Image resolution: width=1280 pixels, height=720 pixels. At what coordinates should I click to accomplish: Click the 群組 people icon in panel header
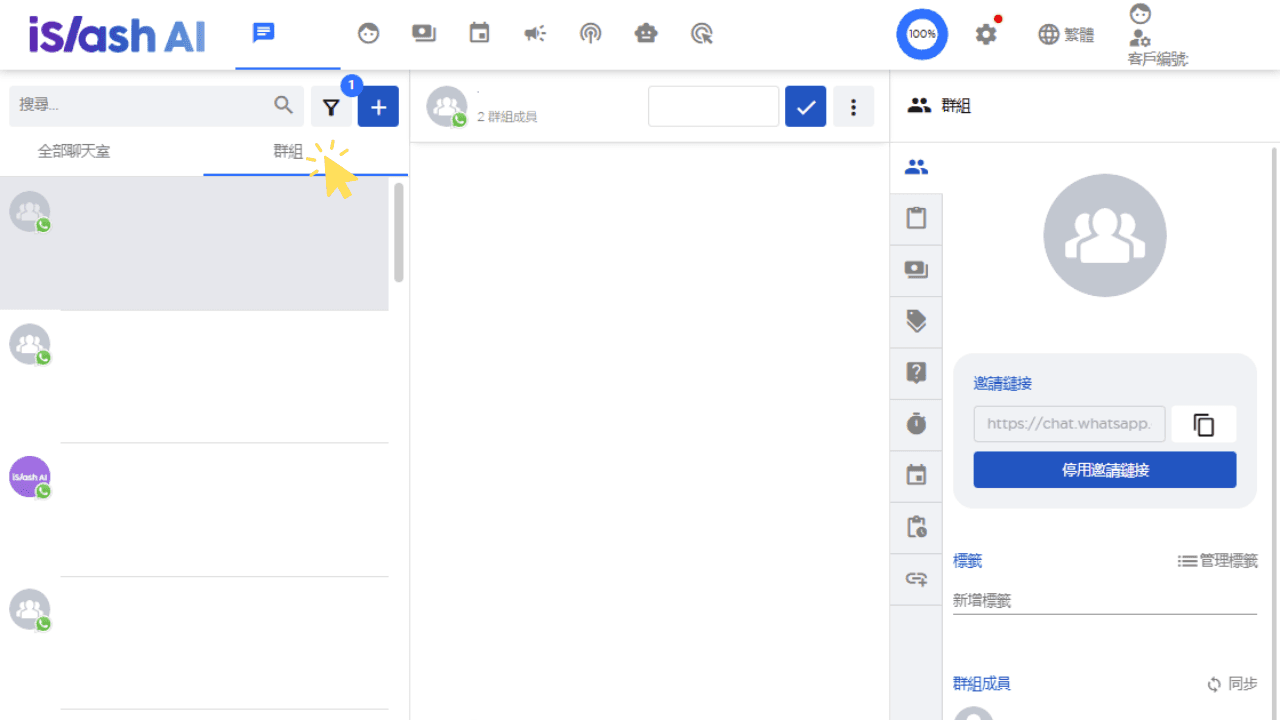click(x=919, y=105)
